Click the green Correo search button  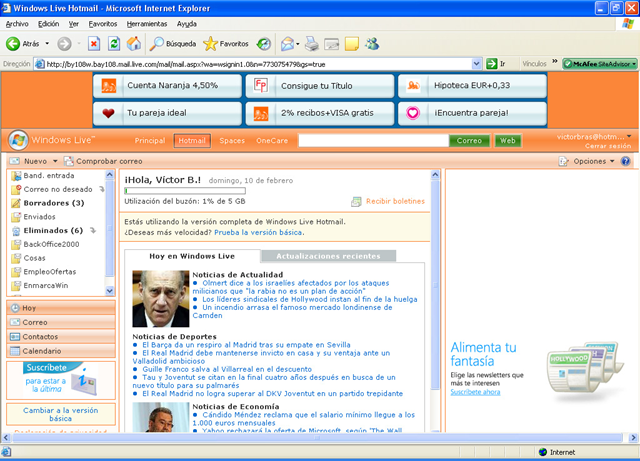(x=469, y=140)
